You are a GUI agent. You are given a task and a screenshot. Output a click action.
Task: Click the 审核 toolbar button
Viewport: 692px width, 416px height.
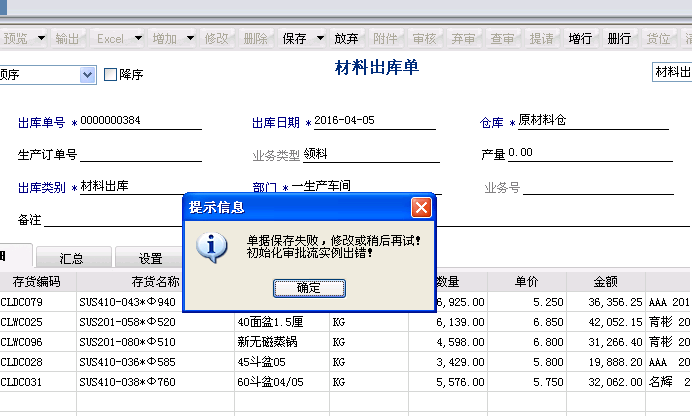(x=424, y=39)
